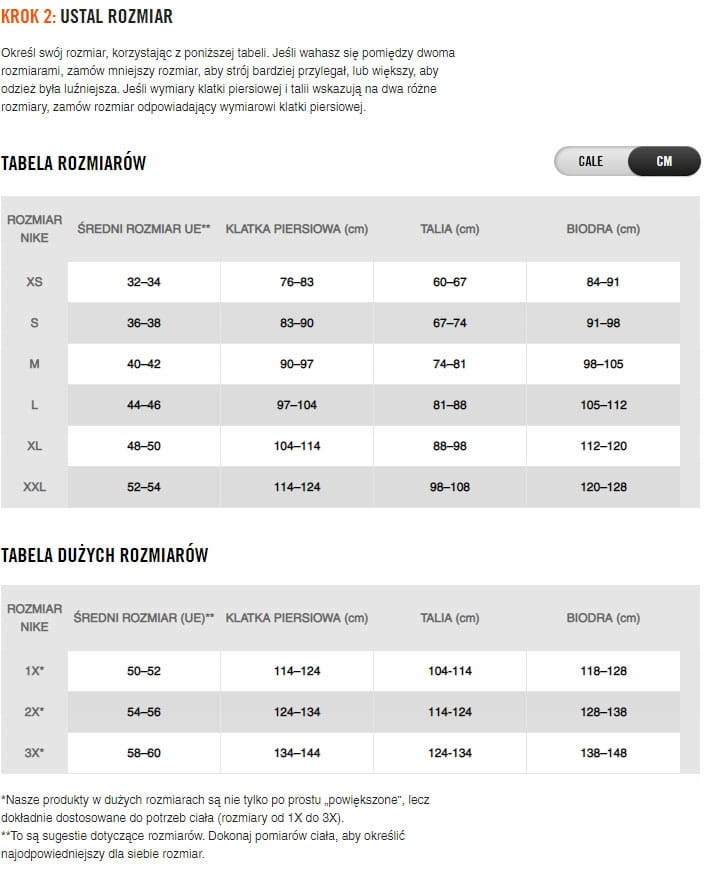The image size is (708, 869).
Task: Click the 84–91 hips measurement cell
Action: click(603, 282)
